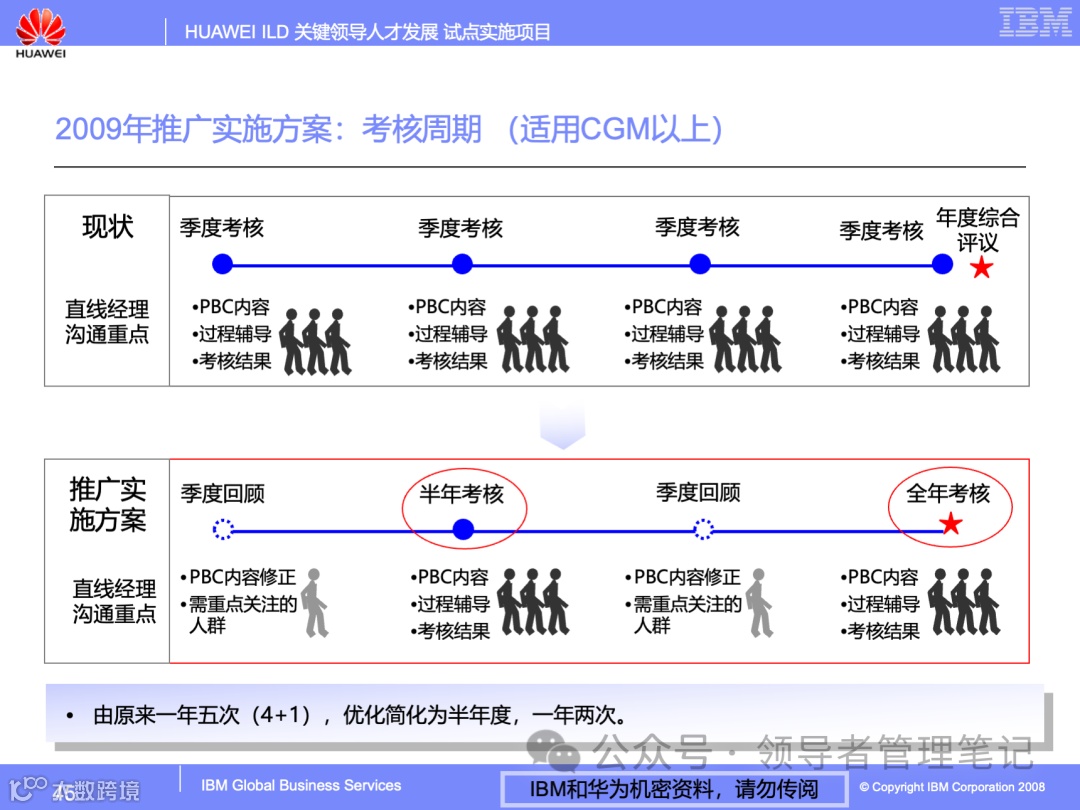Expand the red circled 全年考核 label
Viewport: 1080px width, 810px height.
[x=950, y=505]
